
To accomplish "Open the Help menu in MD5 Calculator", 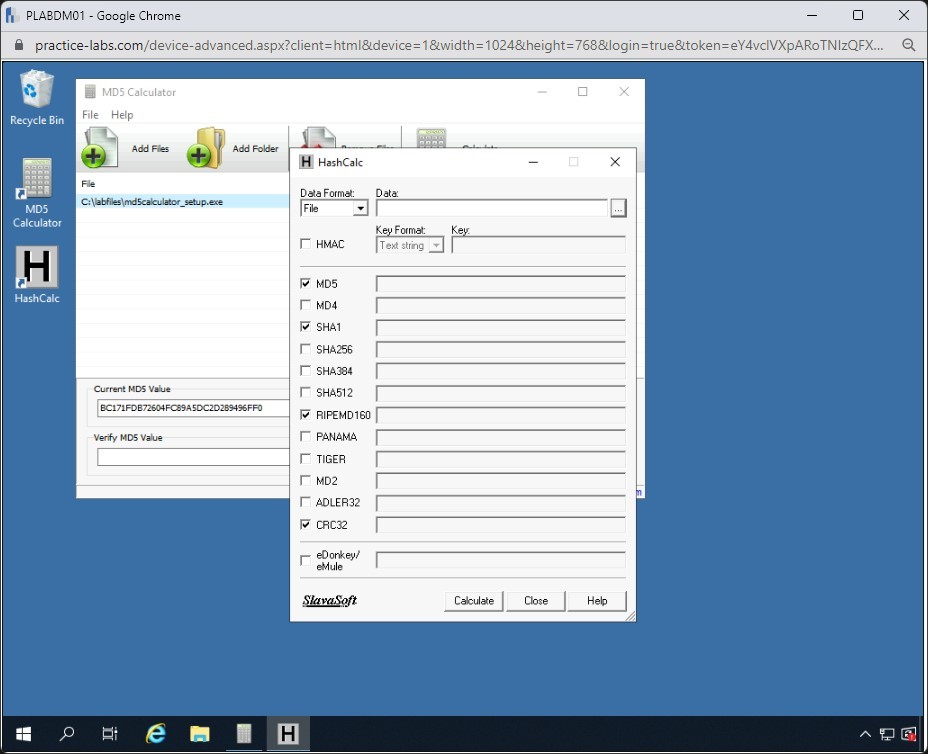I will pos(122,115).
